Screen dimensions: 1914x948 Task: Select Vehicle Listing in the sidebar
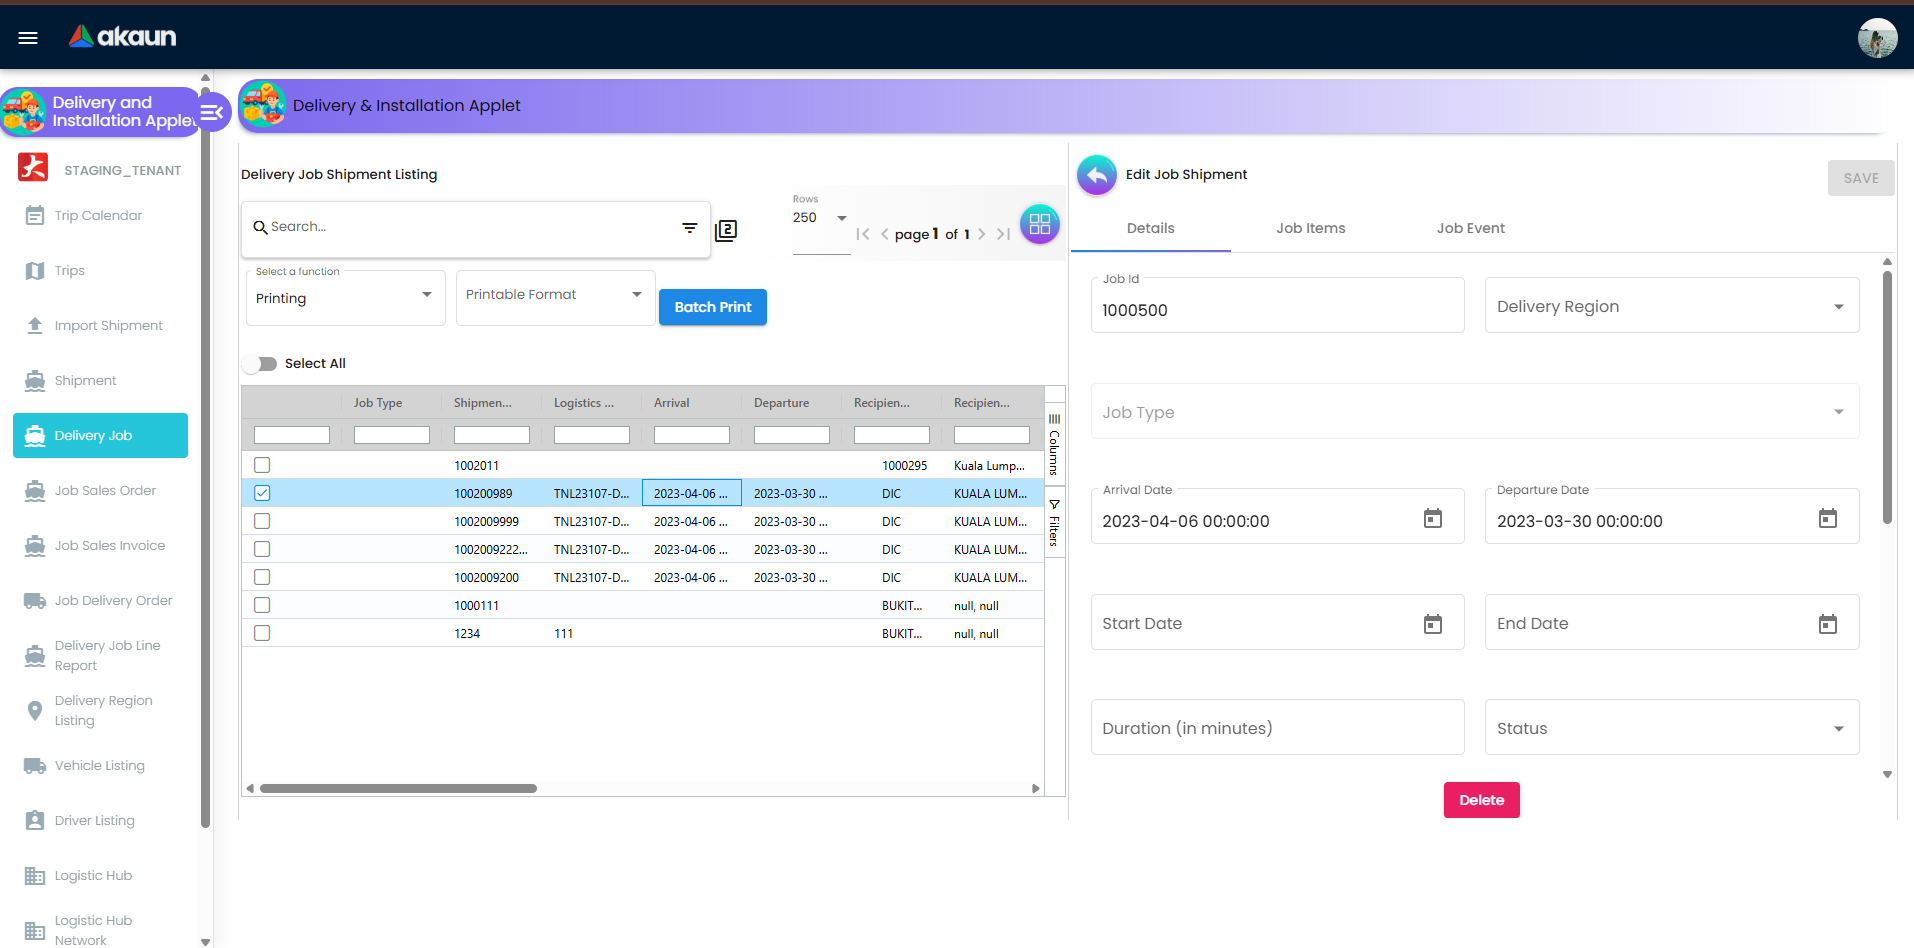tap(98, 765)
